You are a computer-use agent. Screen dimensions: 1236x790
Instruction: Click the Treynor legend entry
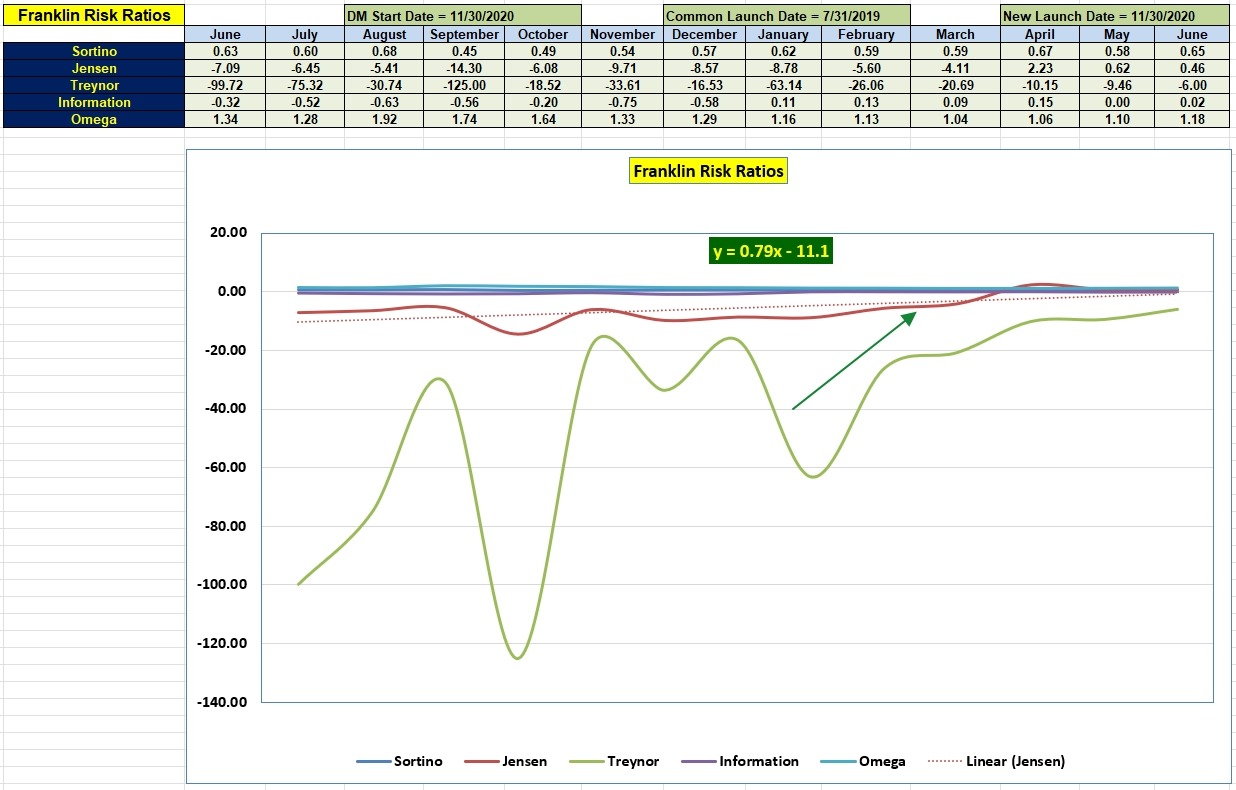[x=614, y=761]
